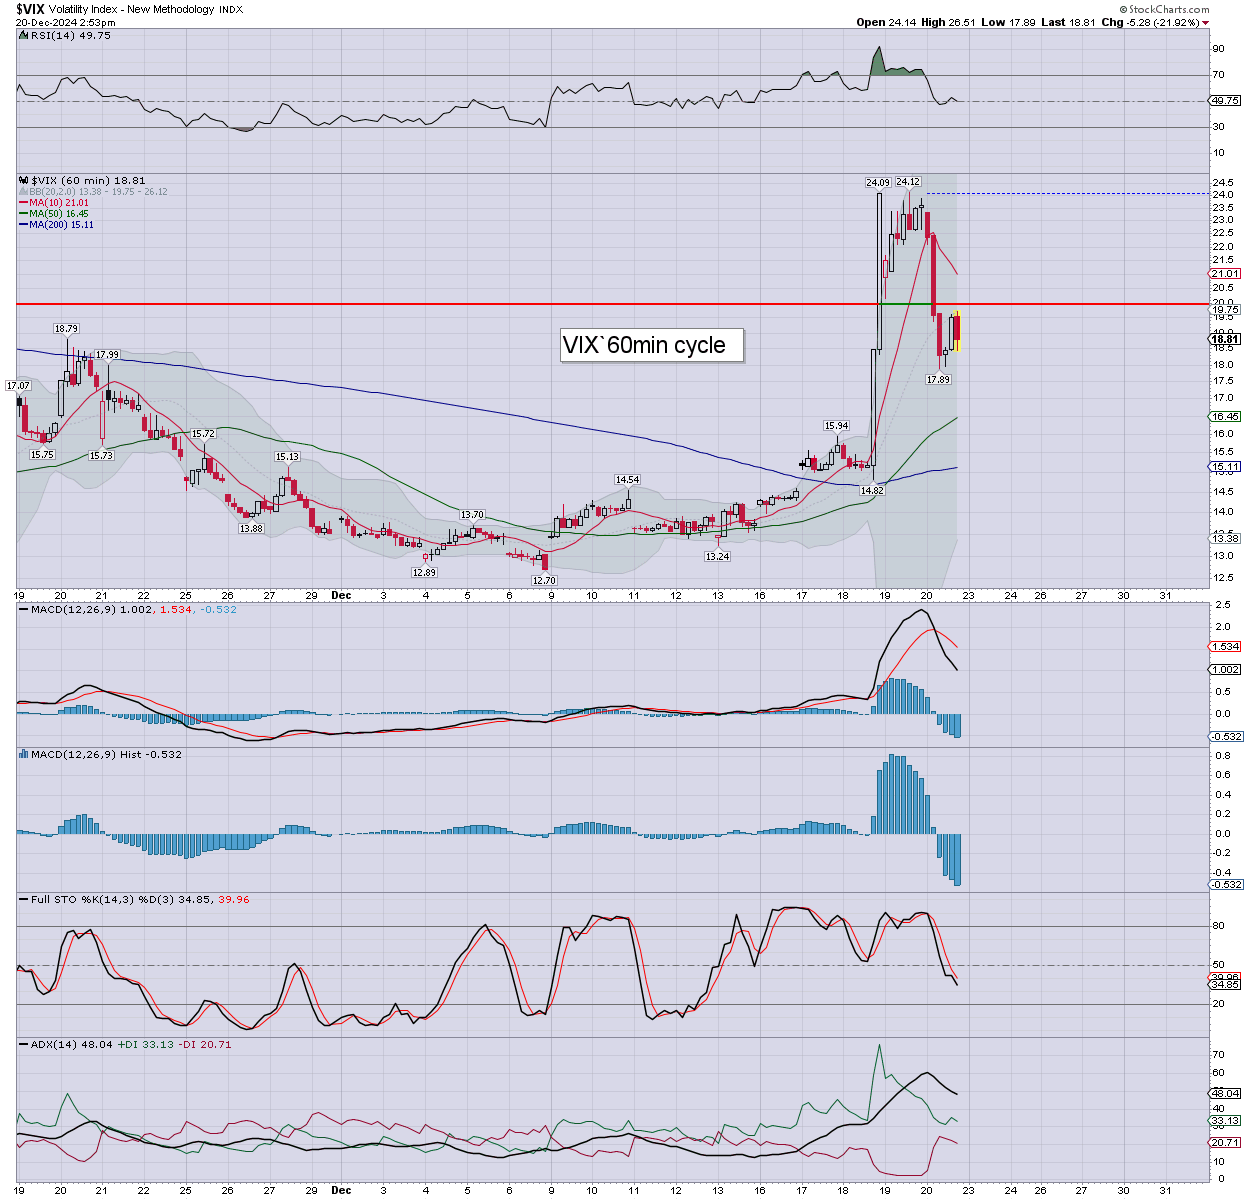Screen dimensions: 1250x1200
Task: Click the 24.12 high price label
Action: coord(907,182)
